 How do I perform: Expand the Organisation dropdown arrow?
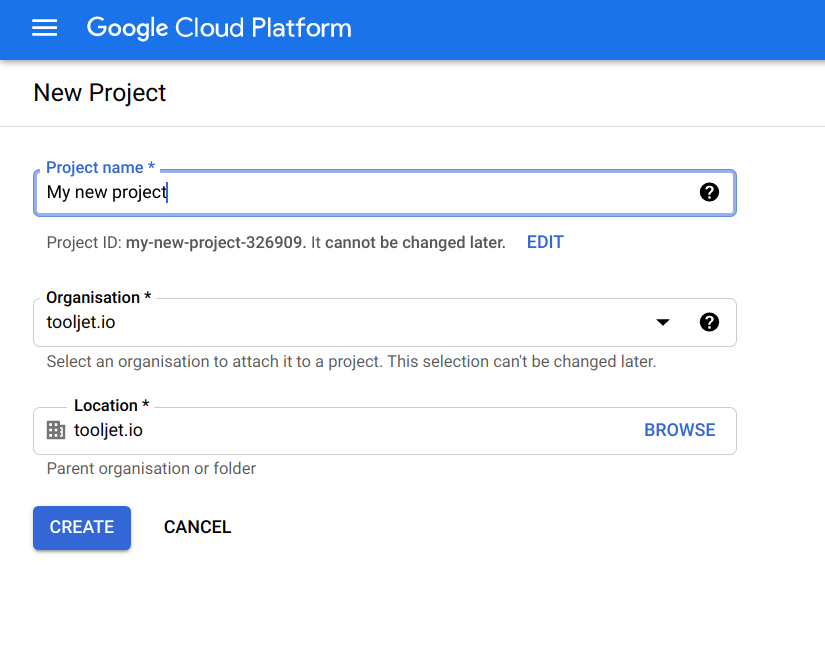point(662,322)
